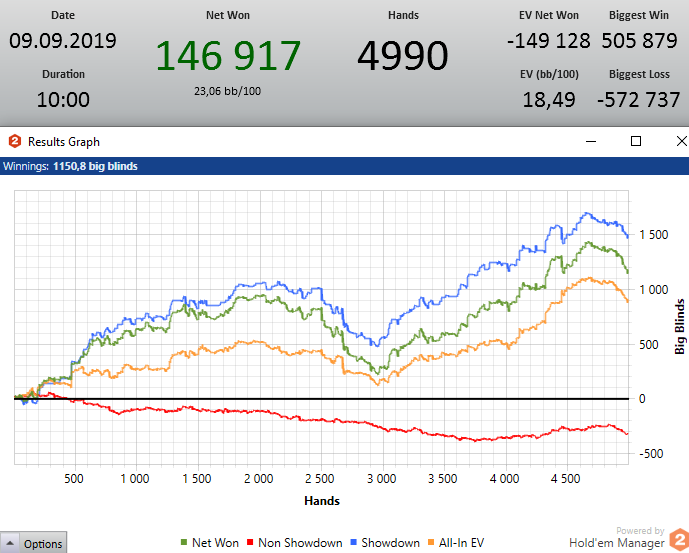Toggle the green Net Won legend swatch
The image size is (689, 553).
point(184,542)
